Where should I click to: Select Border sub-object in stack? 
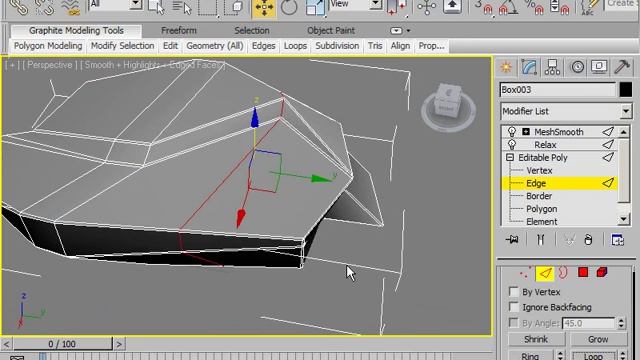539,196
